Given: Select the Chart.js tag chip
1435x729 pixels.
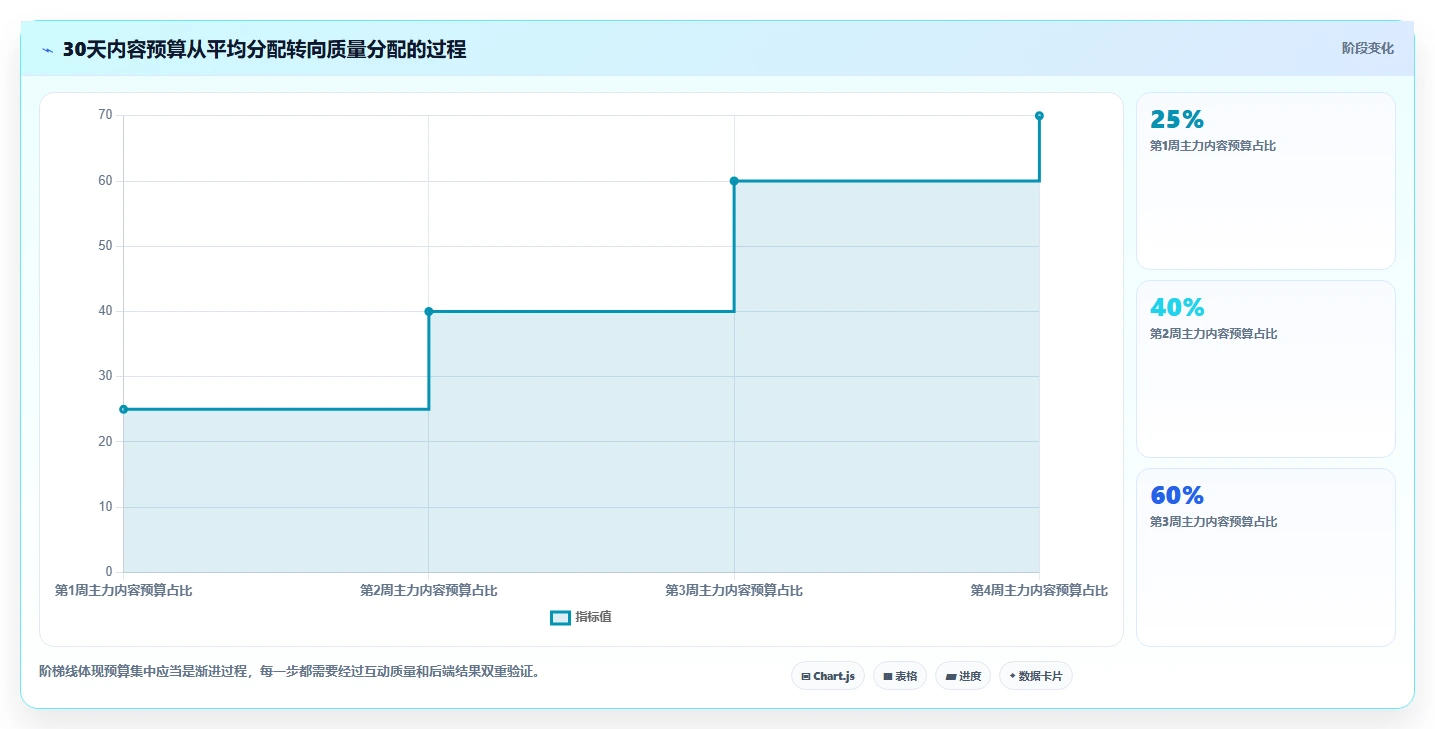Looking at the screenshot, I should coord(827,676).
